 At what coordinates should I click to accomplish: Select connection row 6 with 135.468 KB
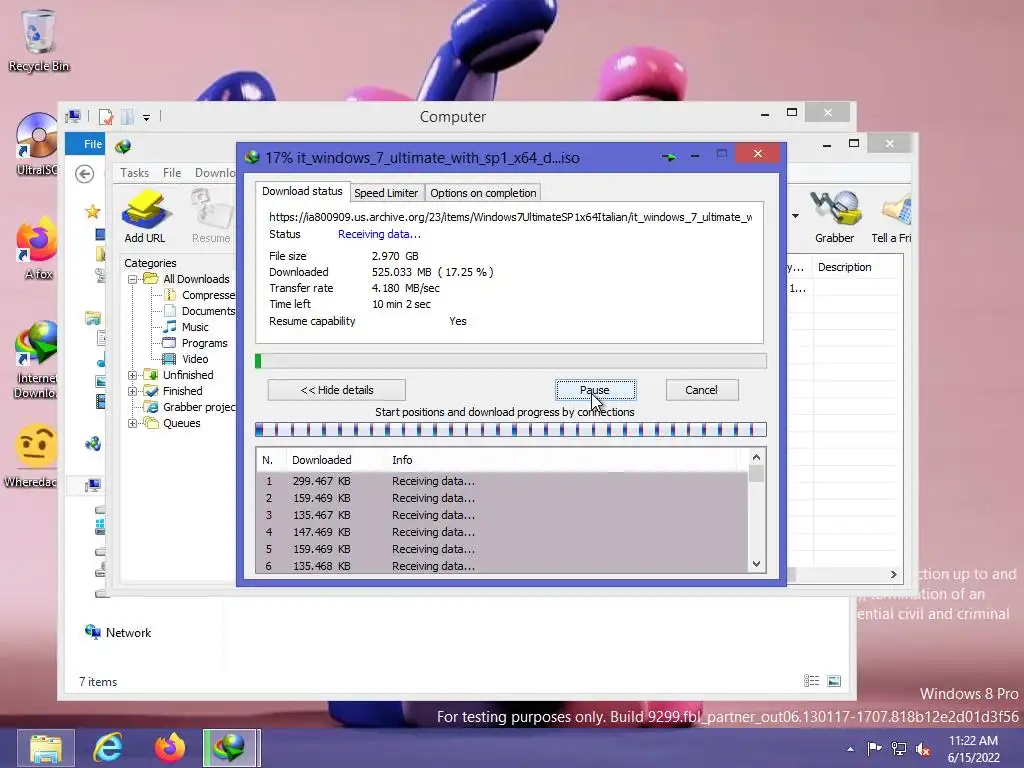point(502,566)
